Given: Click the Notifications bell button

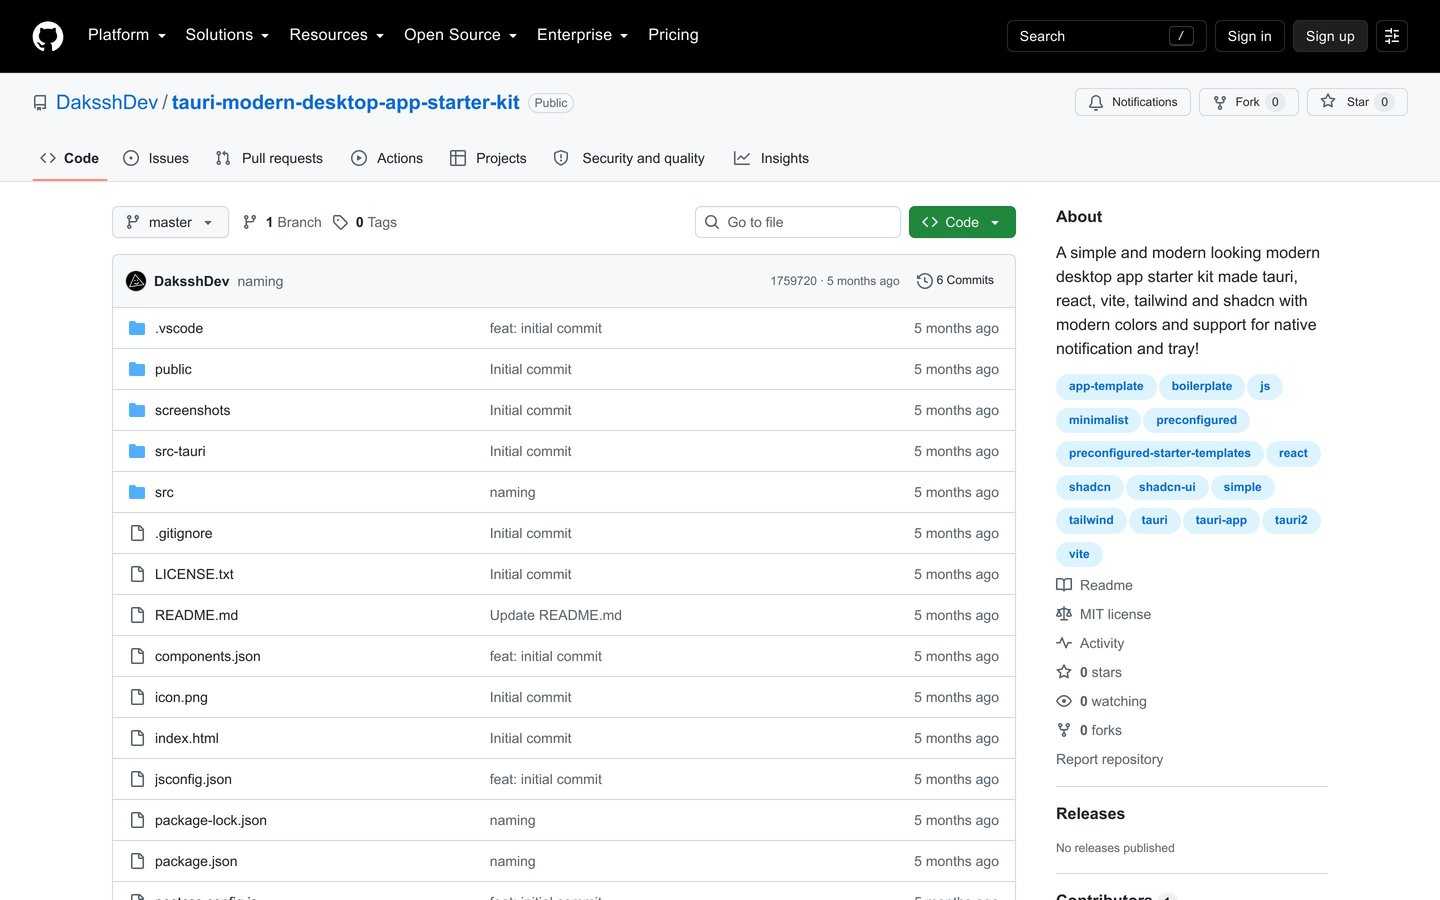Looking at the screenshot, I should point(1133,102).
